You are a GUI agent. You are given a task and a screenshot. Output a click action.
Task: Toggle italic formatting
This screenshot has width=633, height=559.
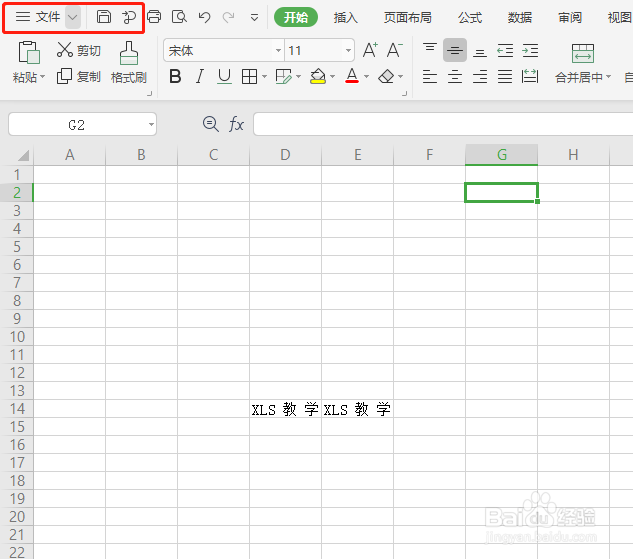(199, 76)
